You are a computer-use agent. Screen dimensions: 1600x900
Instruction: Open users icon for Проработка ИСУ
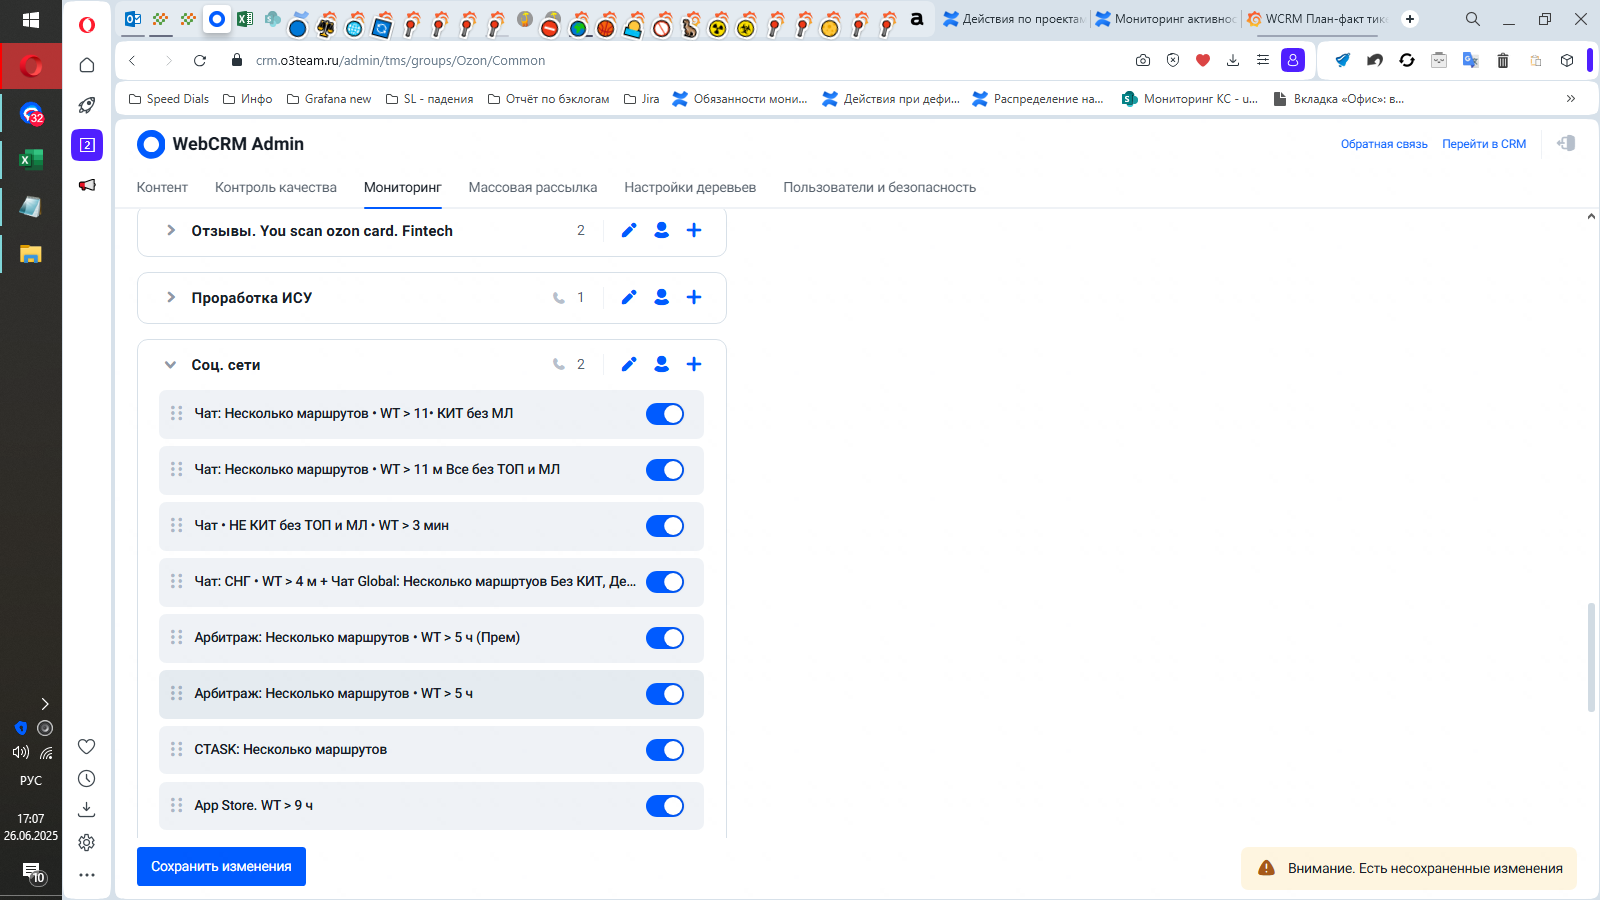coord(661,297)
